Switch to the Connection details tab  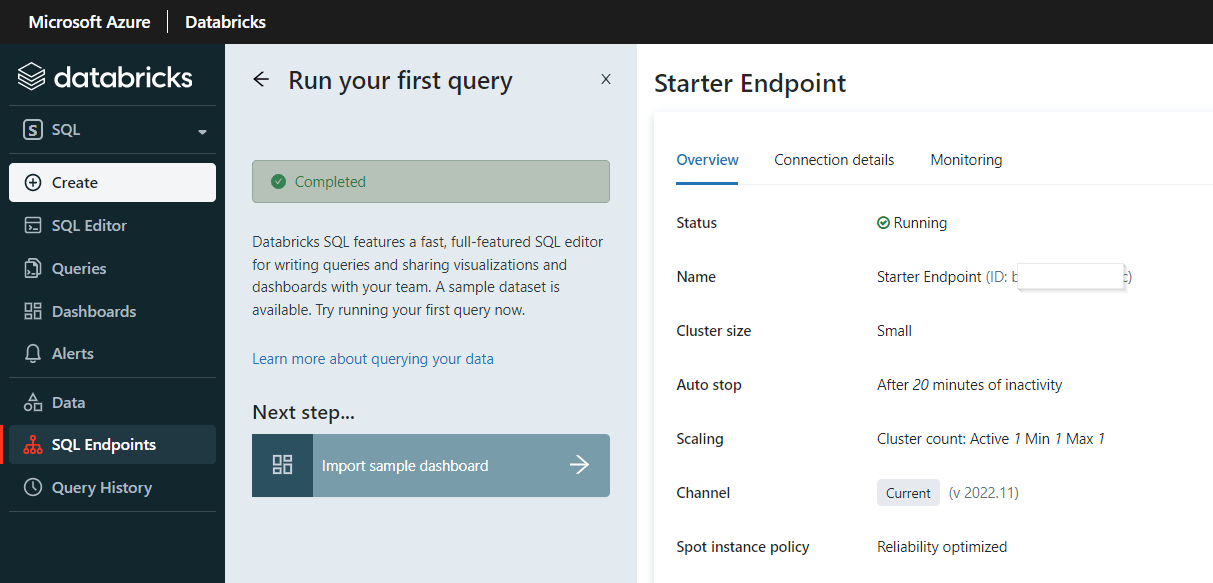(x=834, y=159)
